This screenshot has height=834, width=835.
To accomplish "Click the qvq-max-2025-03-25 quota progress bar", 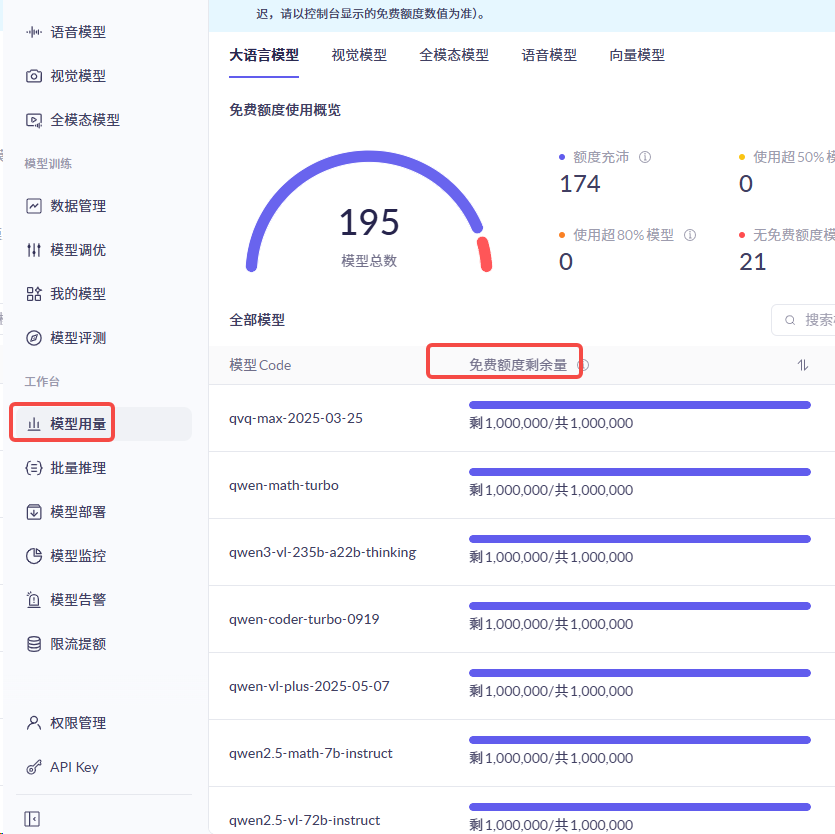I will pyautogui.click(x=640, y=405).
